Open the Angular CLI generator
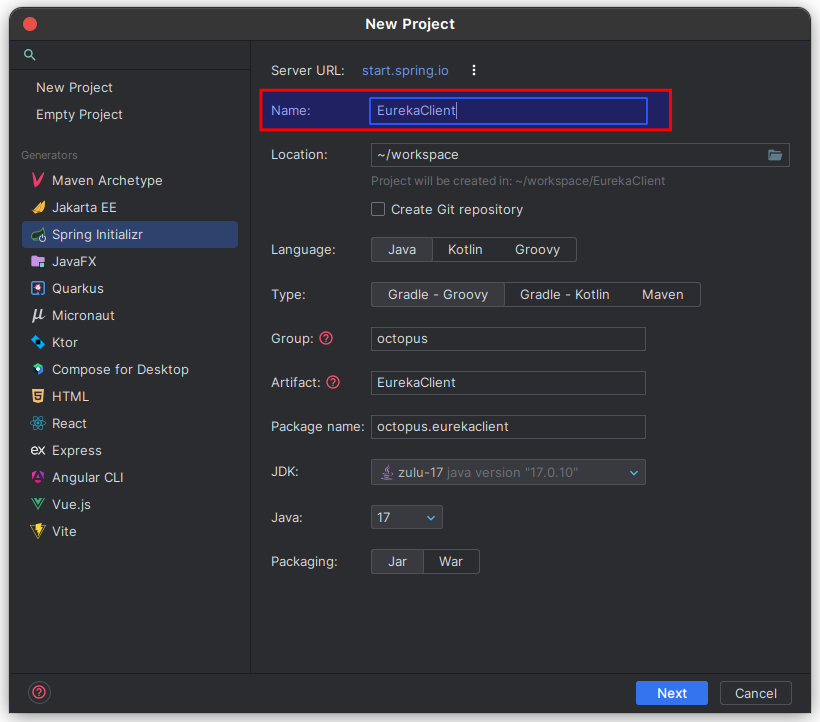Screen dimensions: 820x722 (x=92, y=477)
